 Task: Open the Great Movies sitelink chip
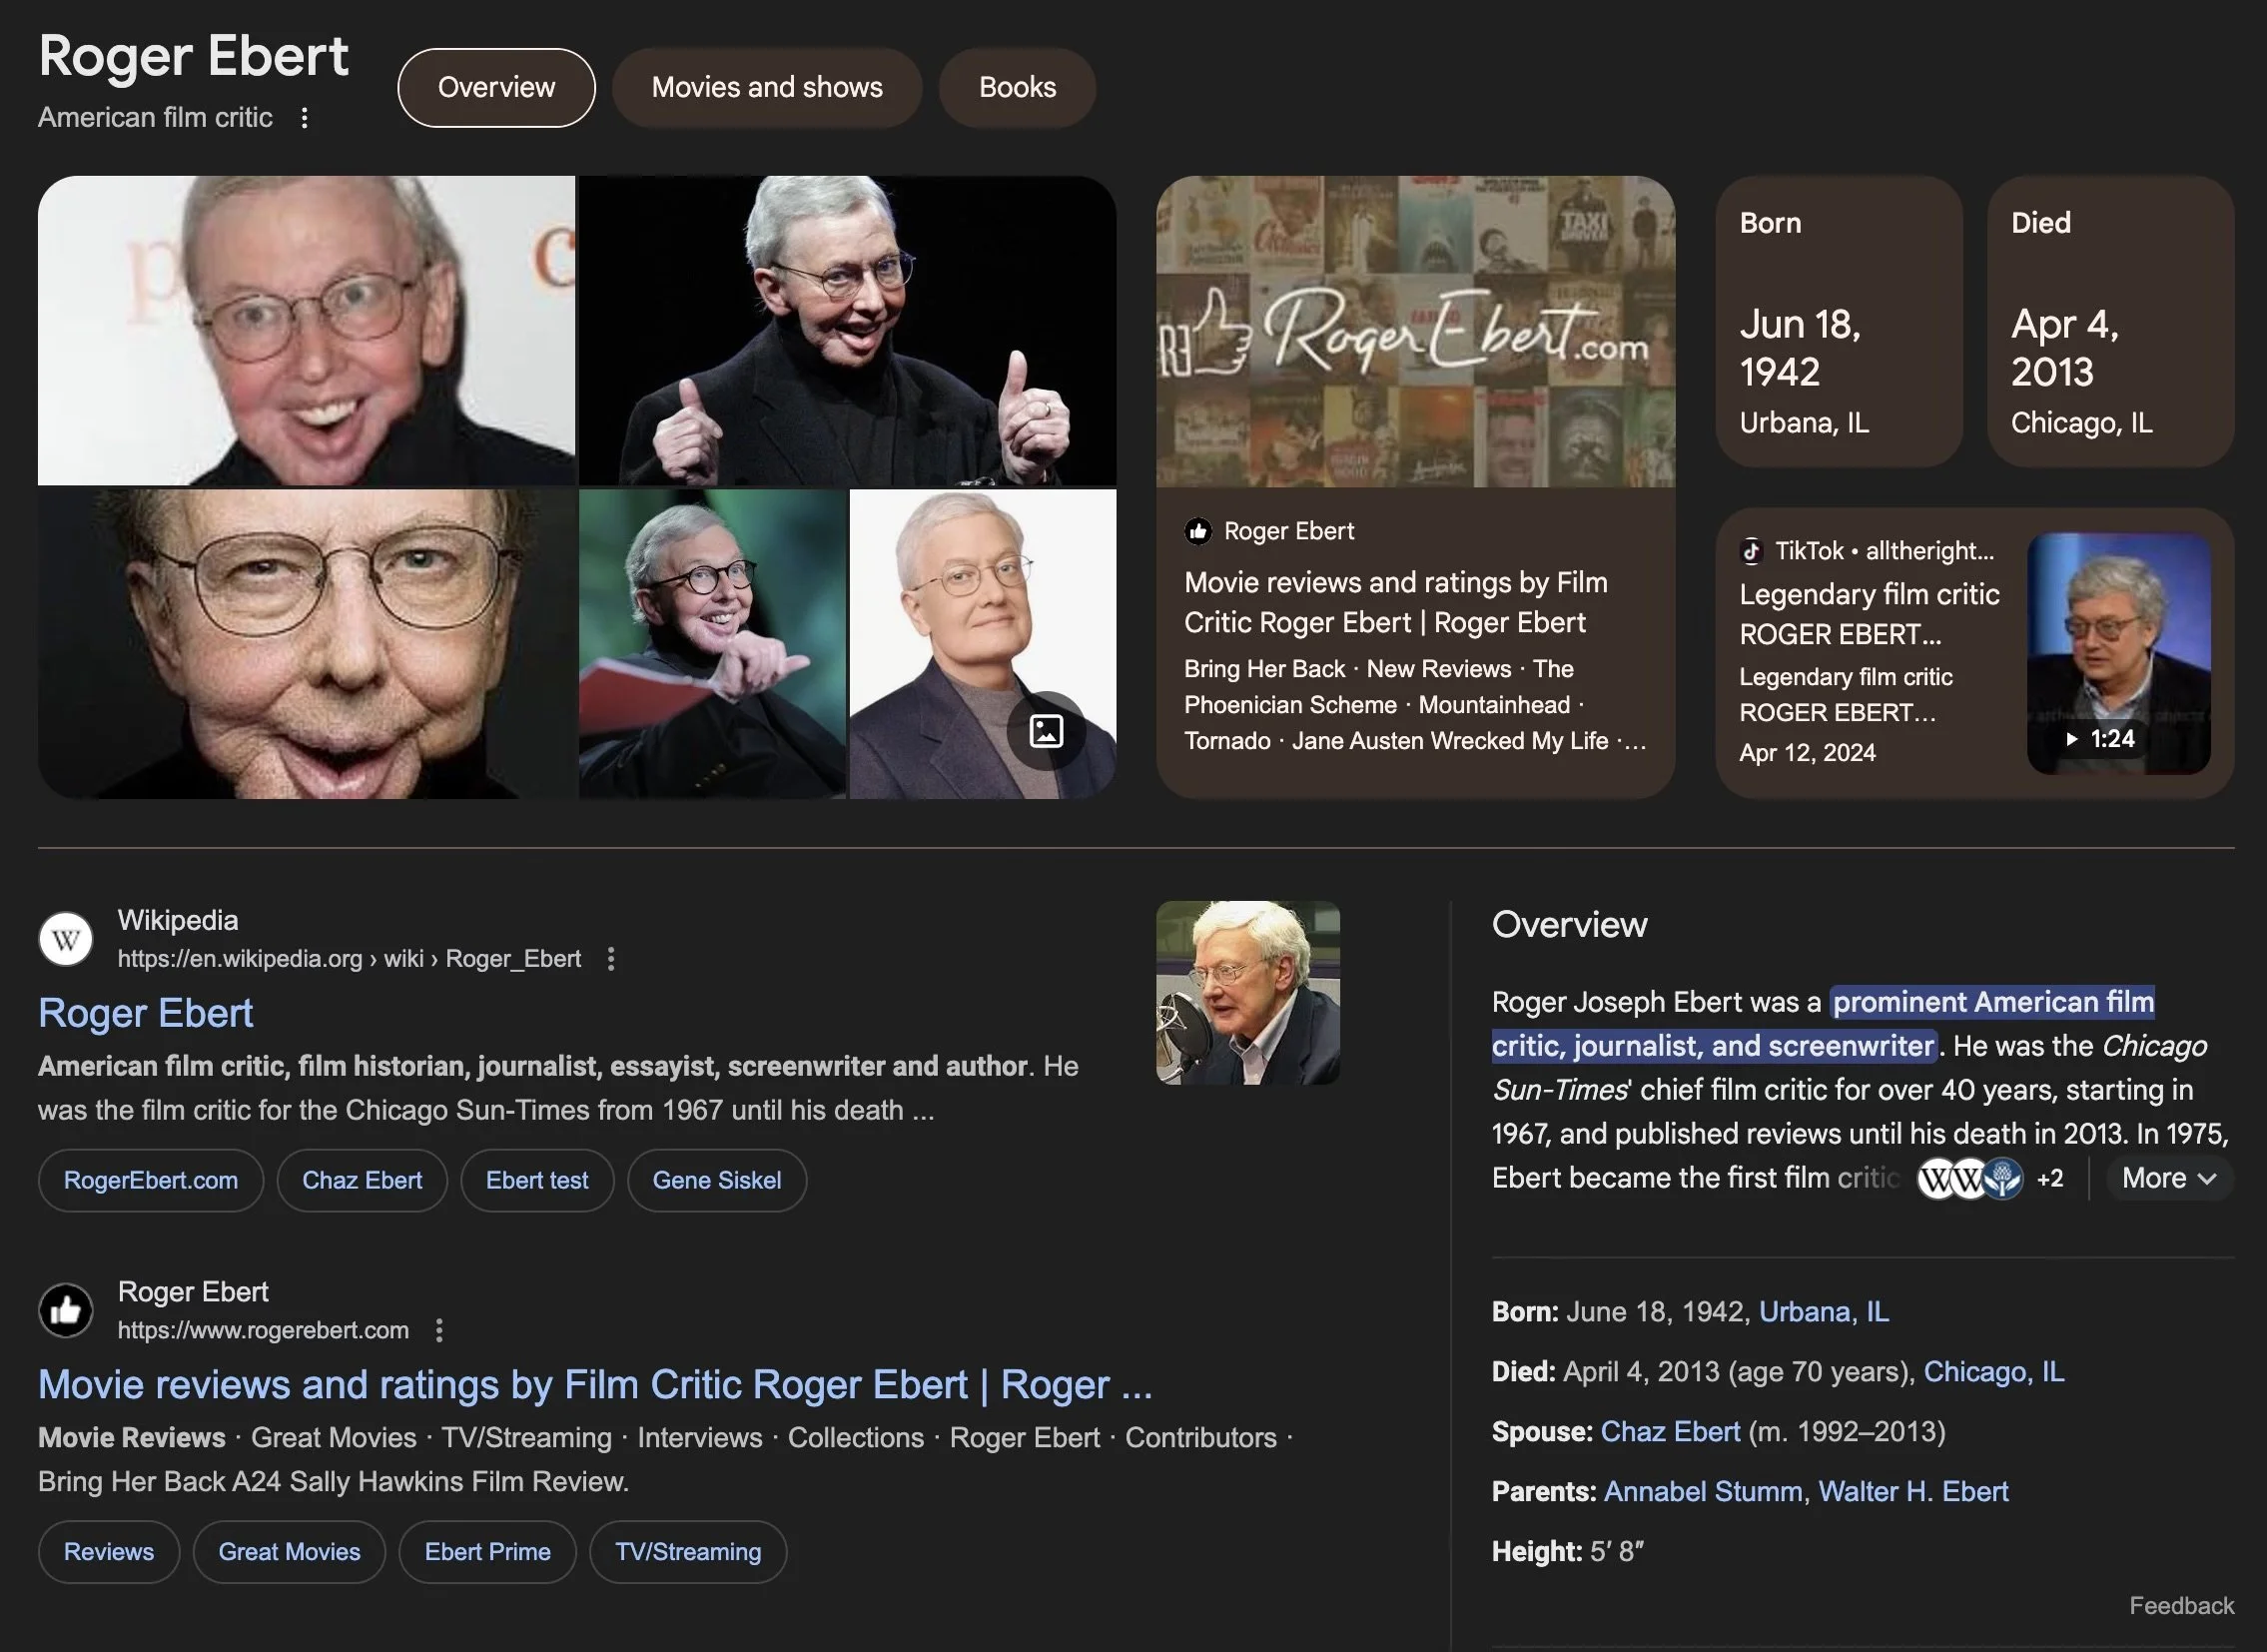[289, 1552]
